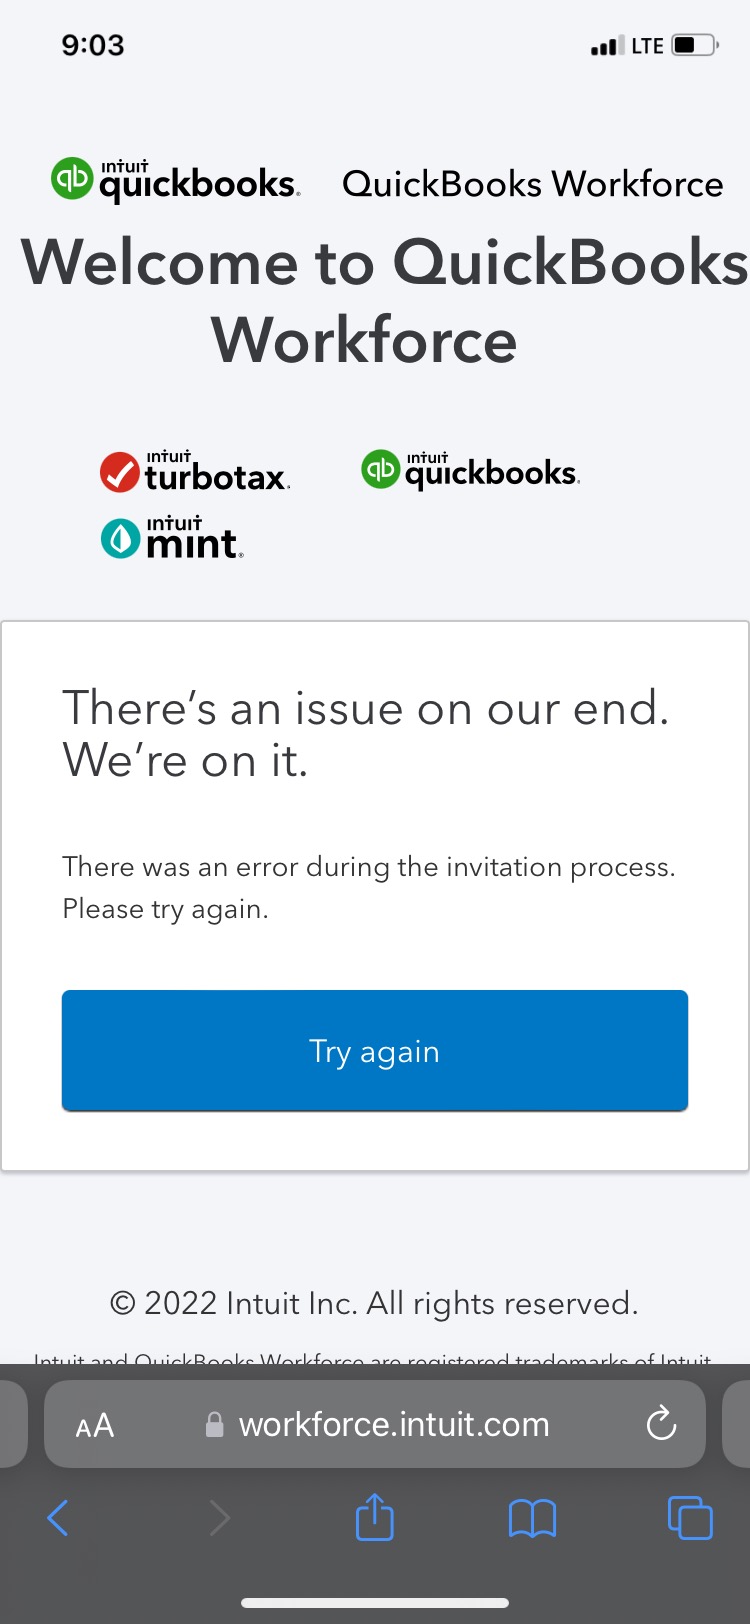Select the Intuit Mint logo

(x=170, y=538)
